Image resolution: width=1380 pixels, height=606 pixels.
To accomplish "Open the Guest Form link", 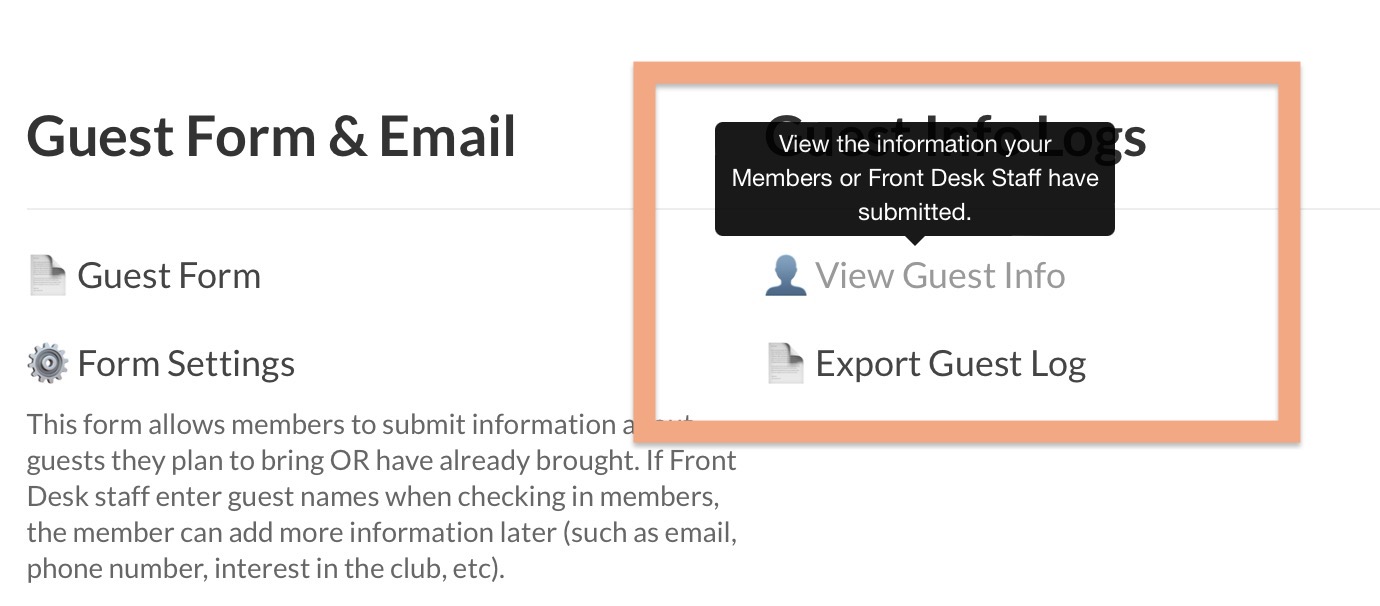I will (x=169, y=275).
